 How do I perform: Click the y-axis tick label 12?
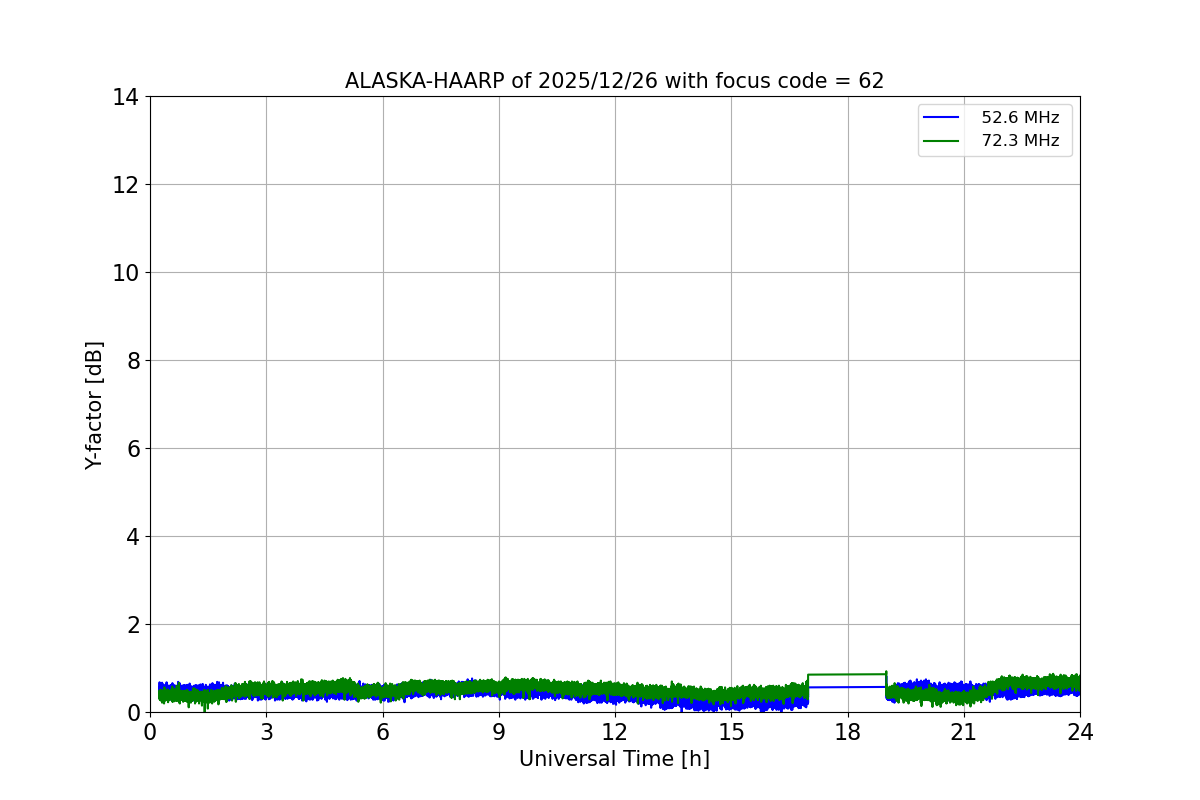point(125,185)
